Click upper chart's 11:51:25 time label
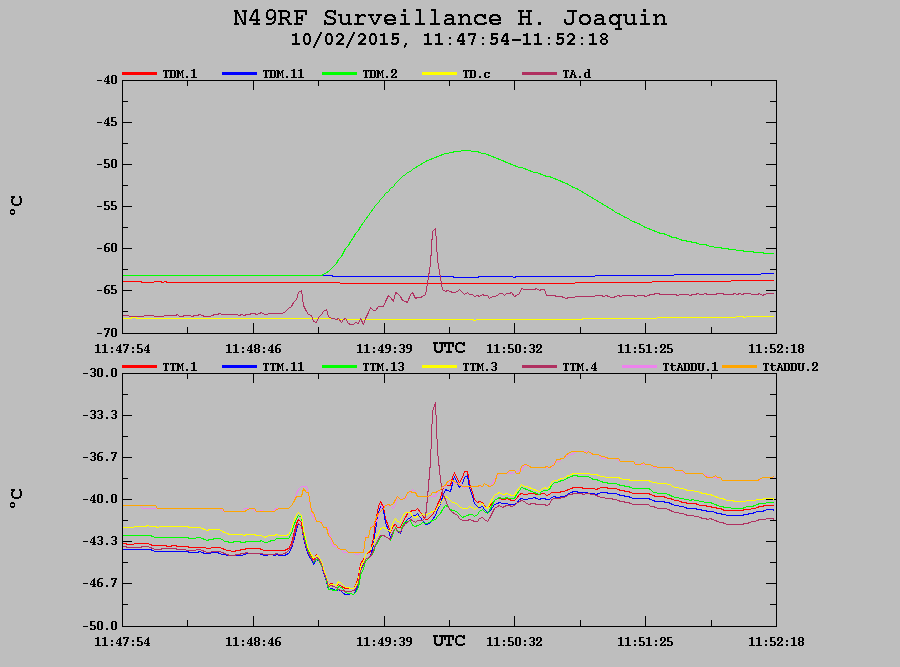 tap(645, 349)
